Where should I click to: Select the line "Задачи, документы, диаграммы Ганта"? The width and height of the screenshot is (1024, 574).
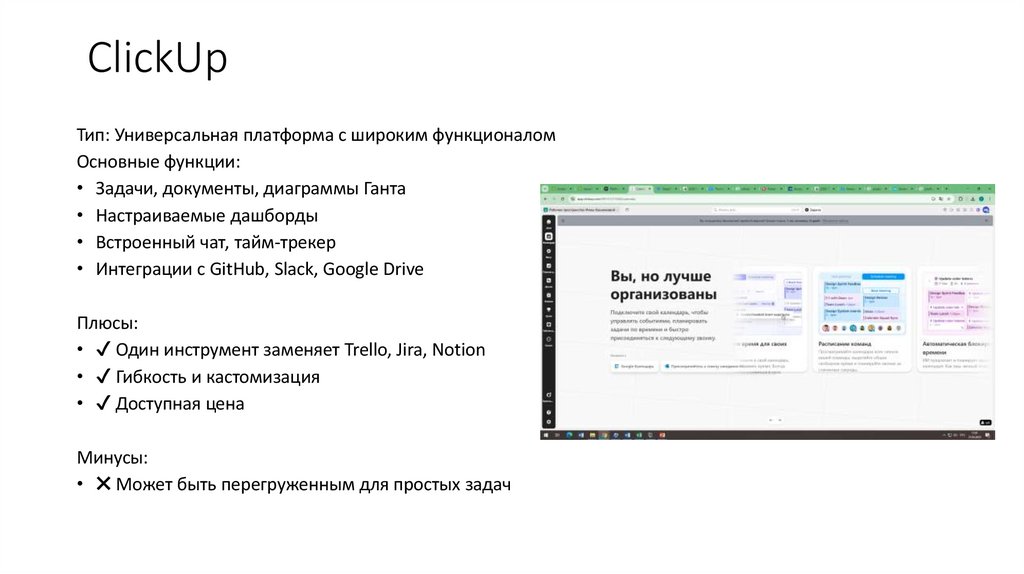coord(250,189)
